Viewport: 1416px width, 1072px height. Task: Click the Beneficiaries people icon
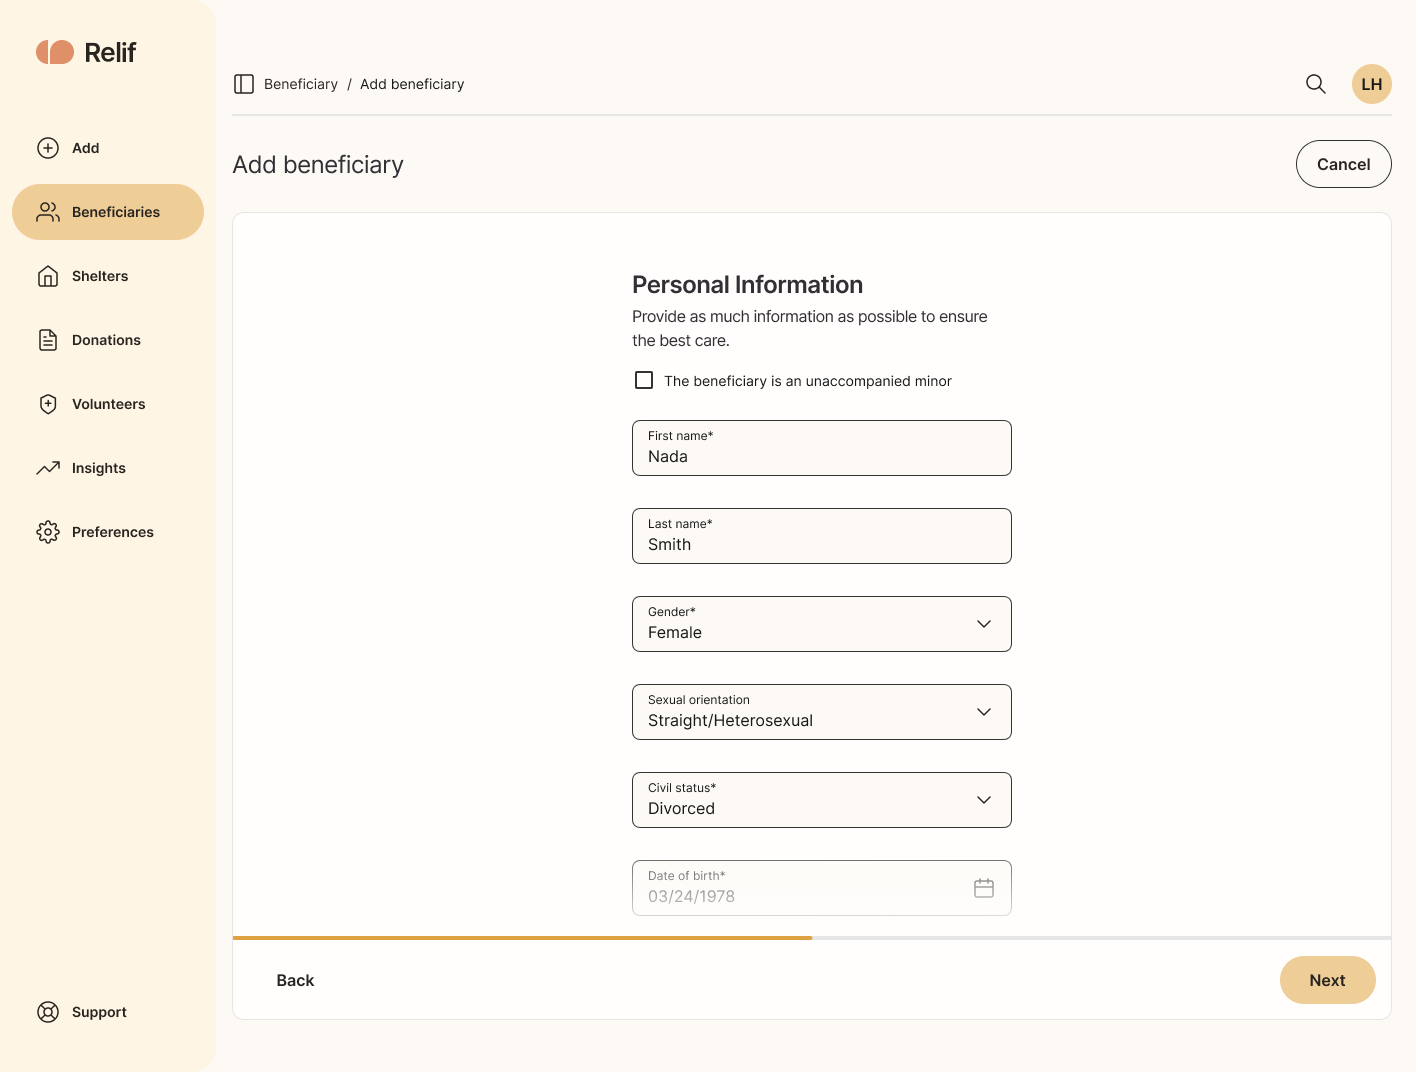(48, 212)
